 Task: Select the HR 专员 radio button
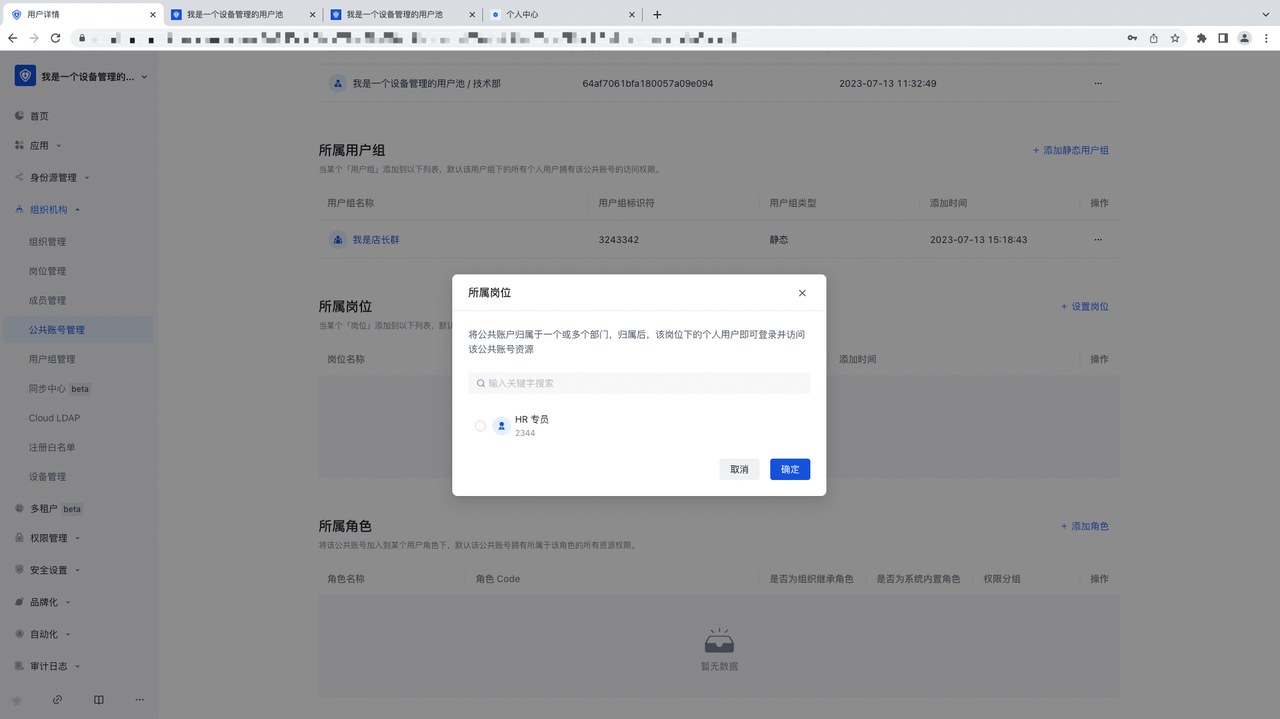click(480, 426)
